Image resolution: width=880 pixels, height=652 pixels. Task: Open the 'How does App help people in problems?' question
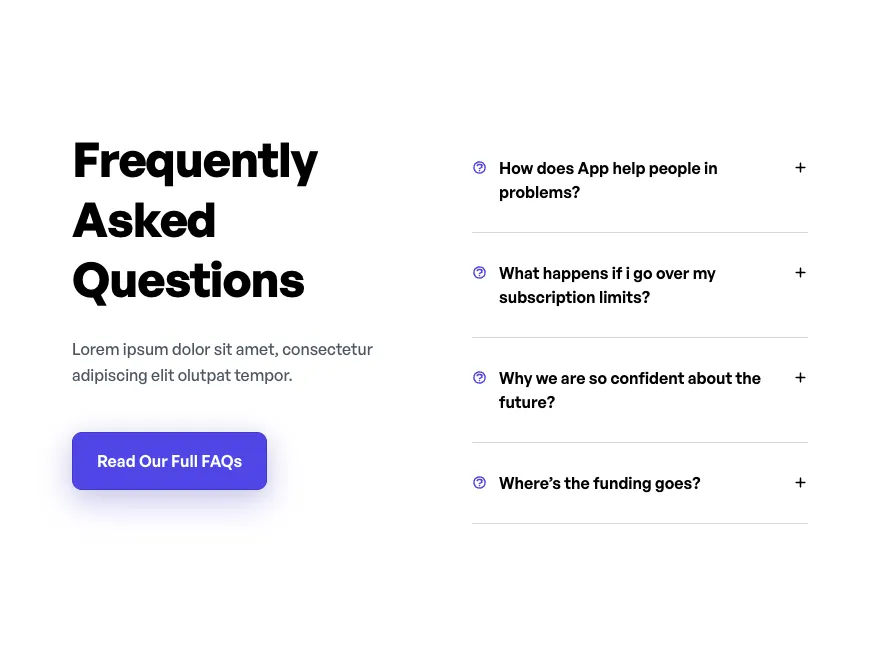(x=608, y=180)
